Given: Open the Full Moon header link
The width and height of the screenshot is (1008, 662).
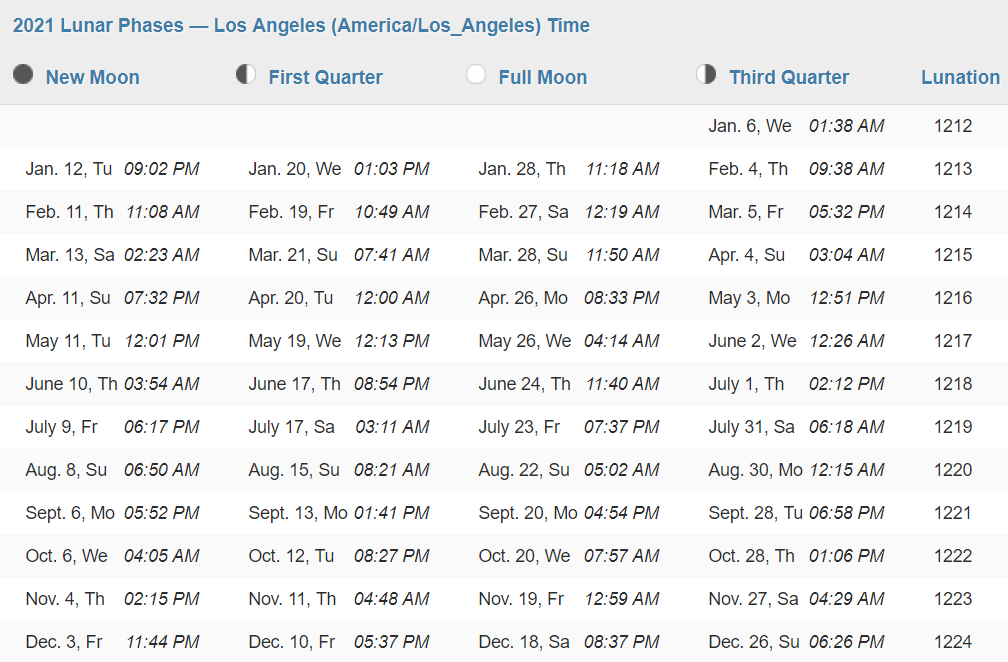Looking at the screenshot, I should point(543,77).
